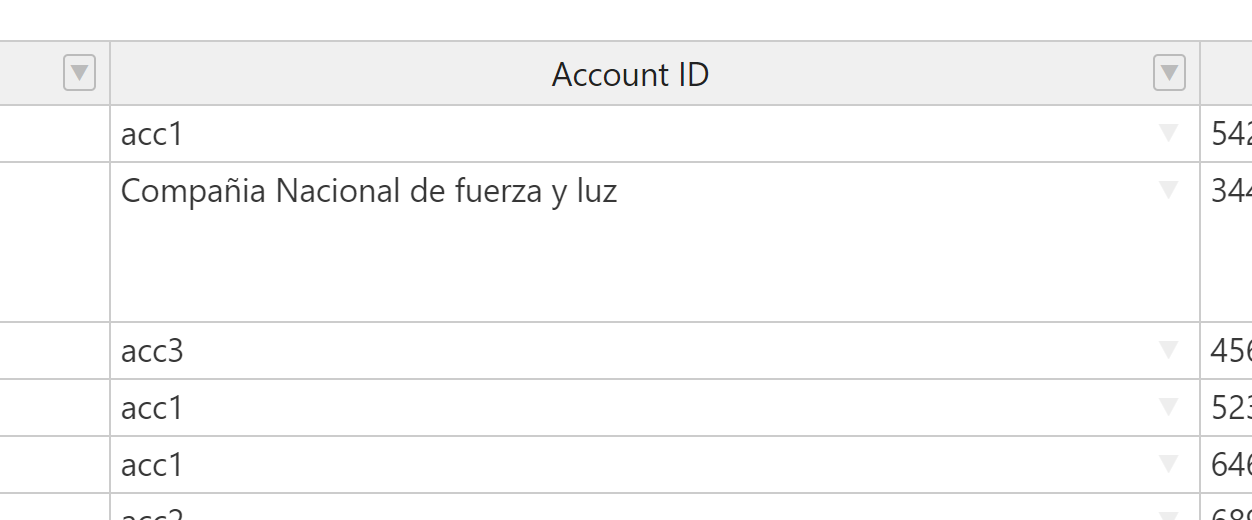Open the Account ID column filter dropdown
1252x520 pixels.
(1169, 73)
